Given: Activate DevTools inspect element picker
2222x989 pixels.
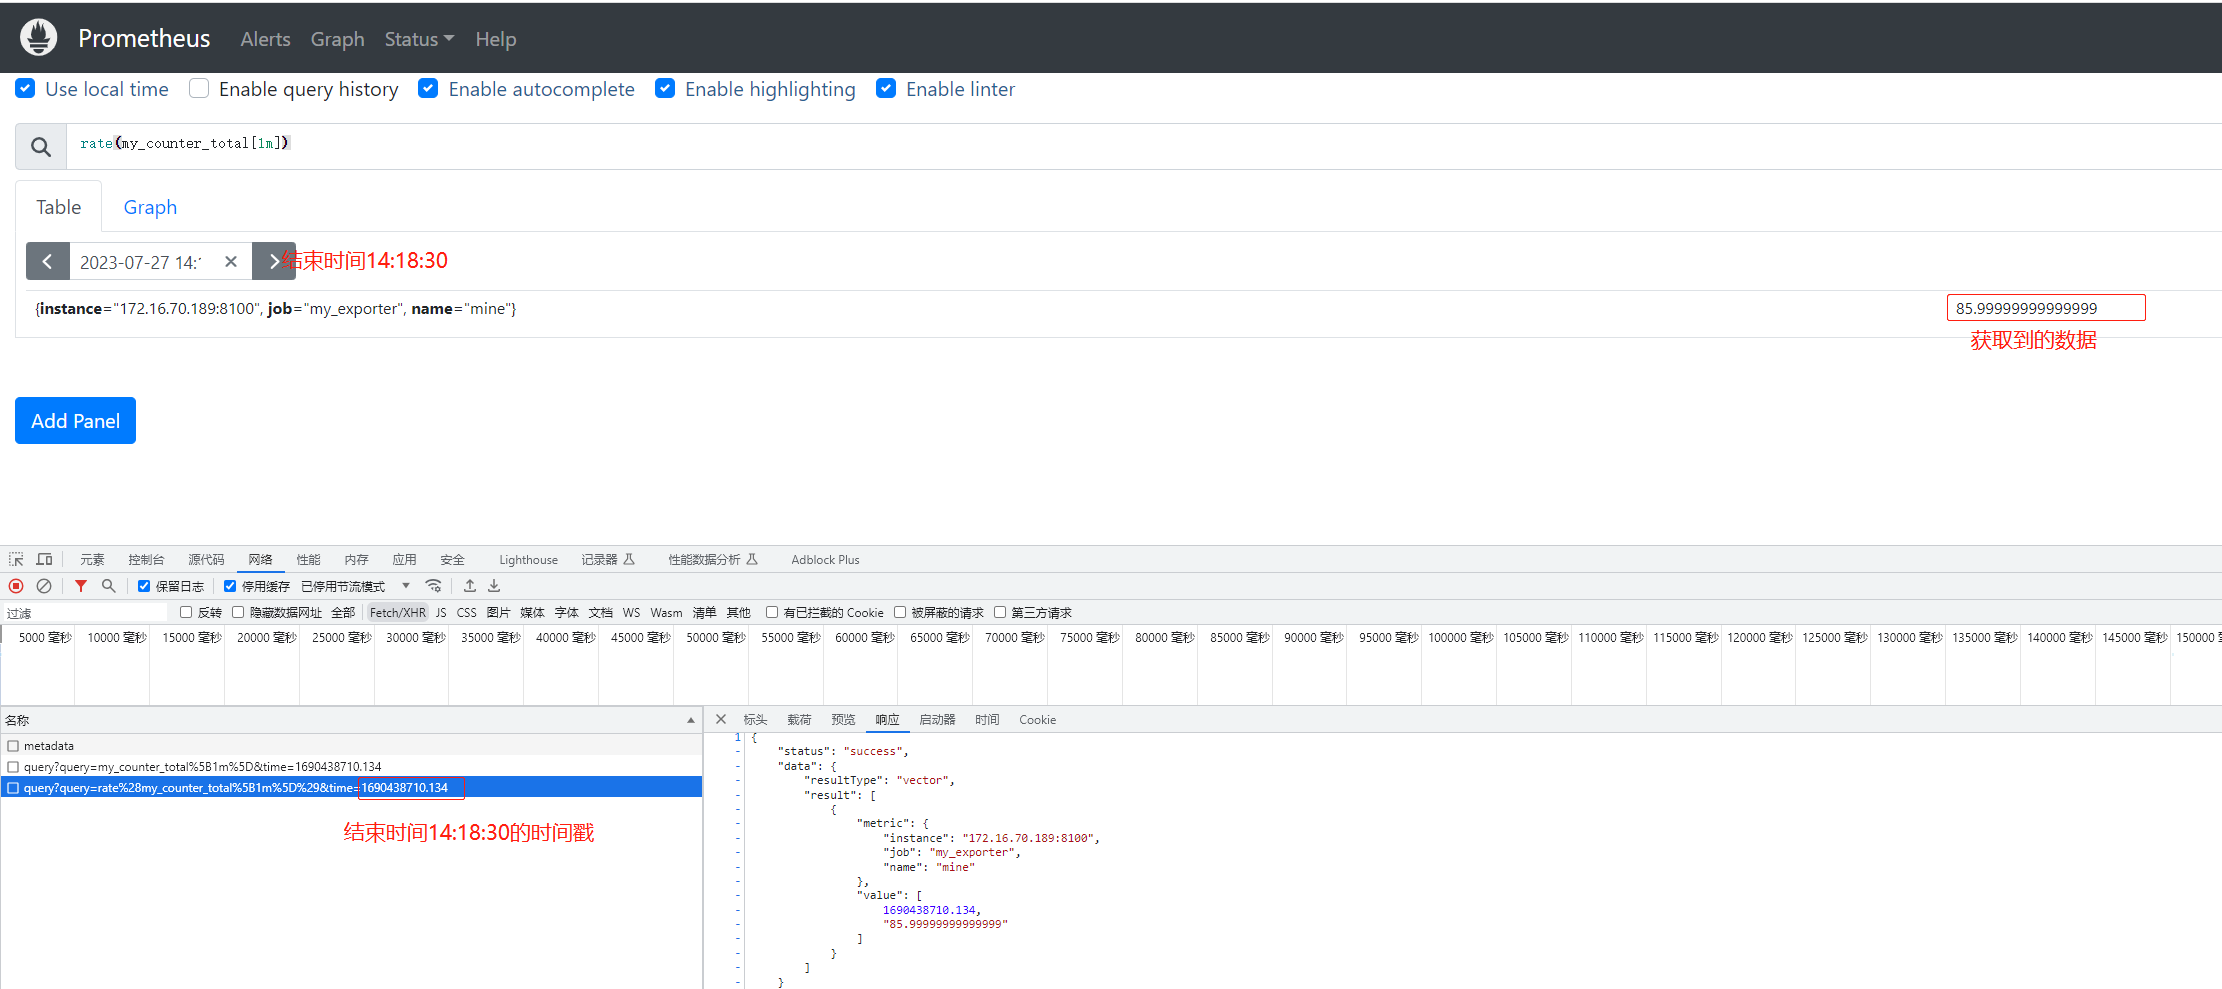Looking at the screenshot, I should 16,559.
